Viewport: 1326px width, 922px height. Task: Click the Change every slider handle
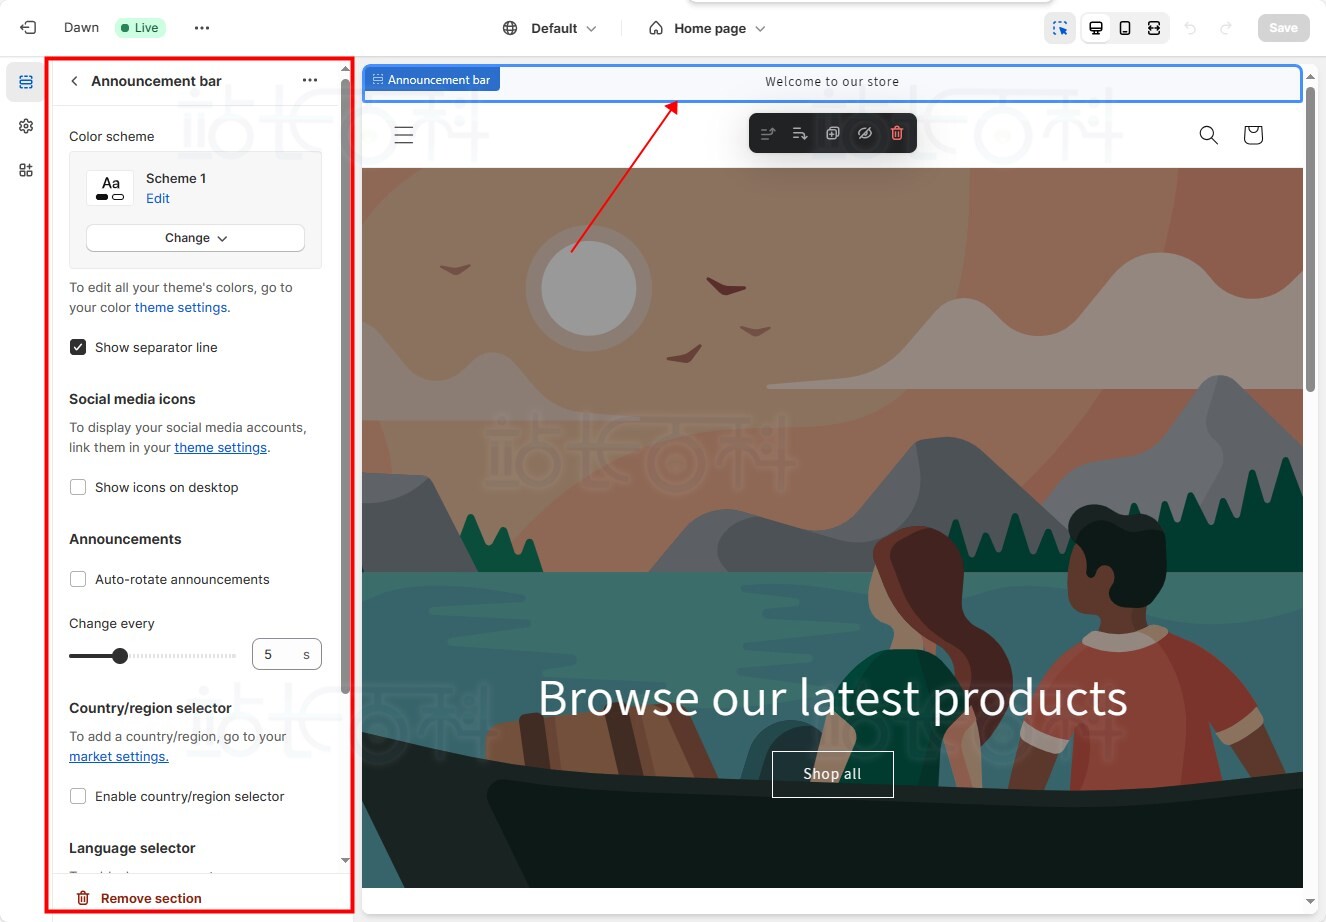120,656
